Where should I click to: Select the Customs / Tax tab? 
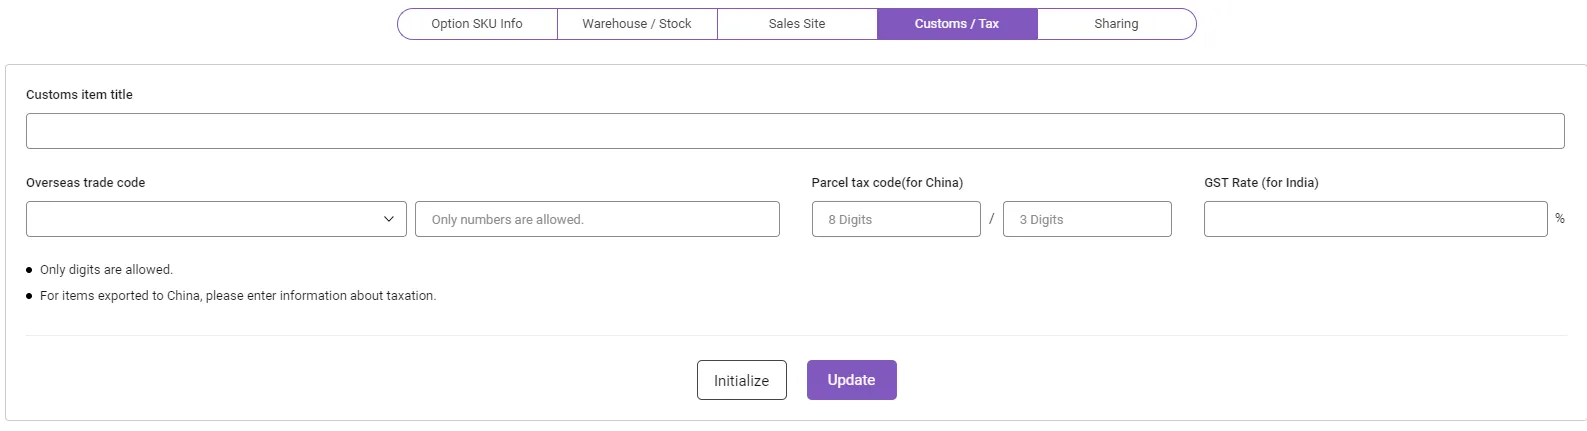tap(957, 24)
